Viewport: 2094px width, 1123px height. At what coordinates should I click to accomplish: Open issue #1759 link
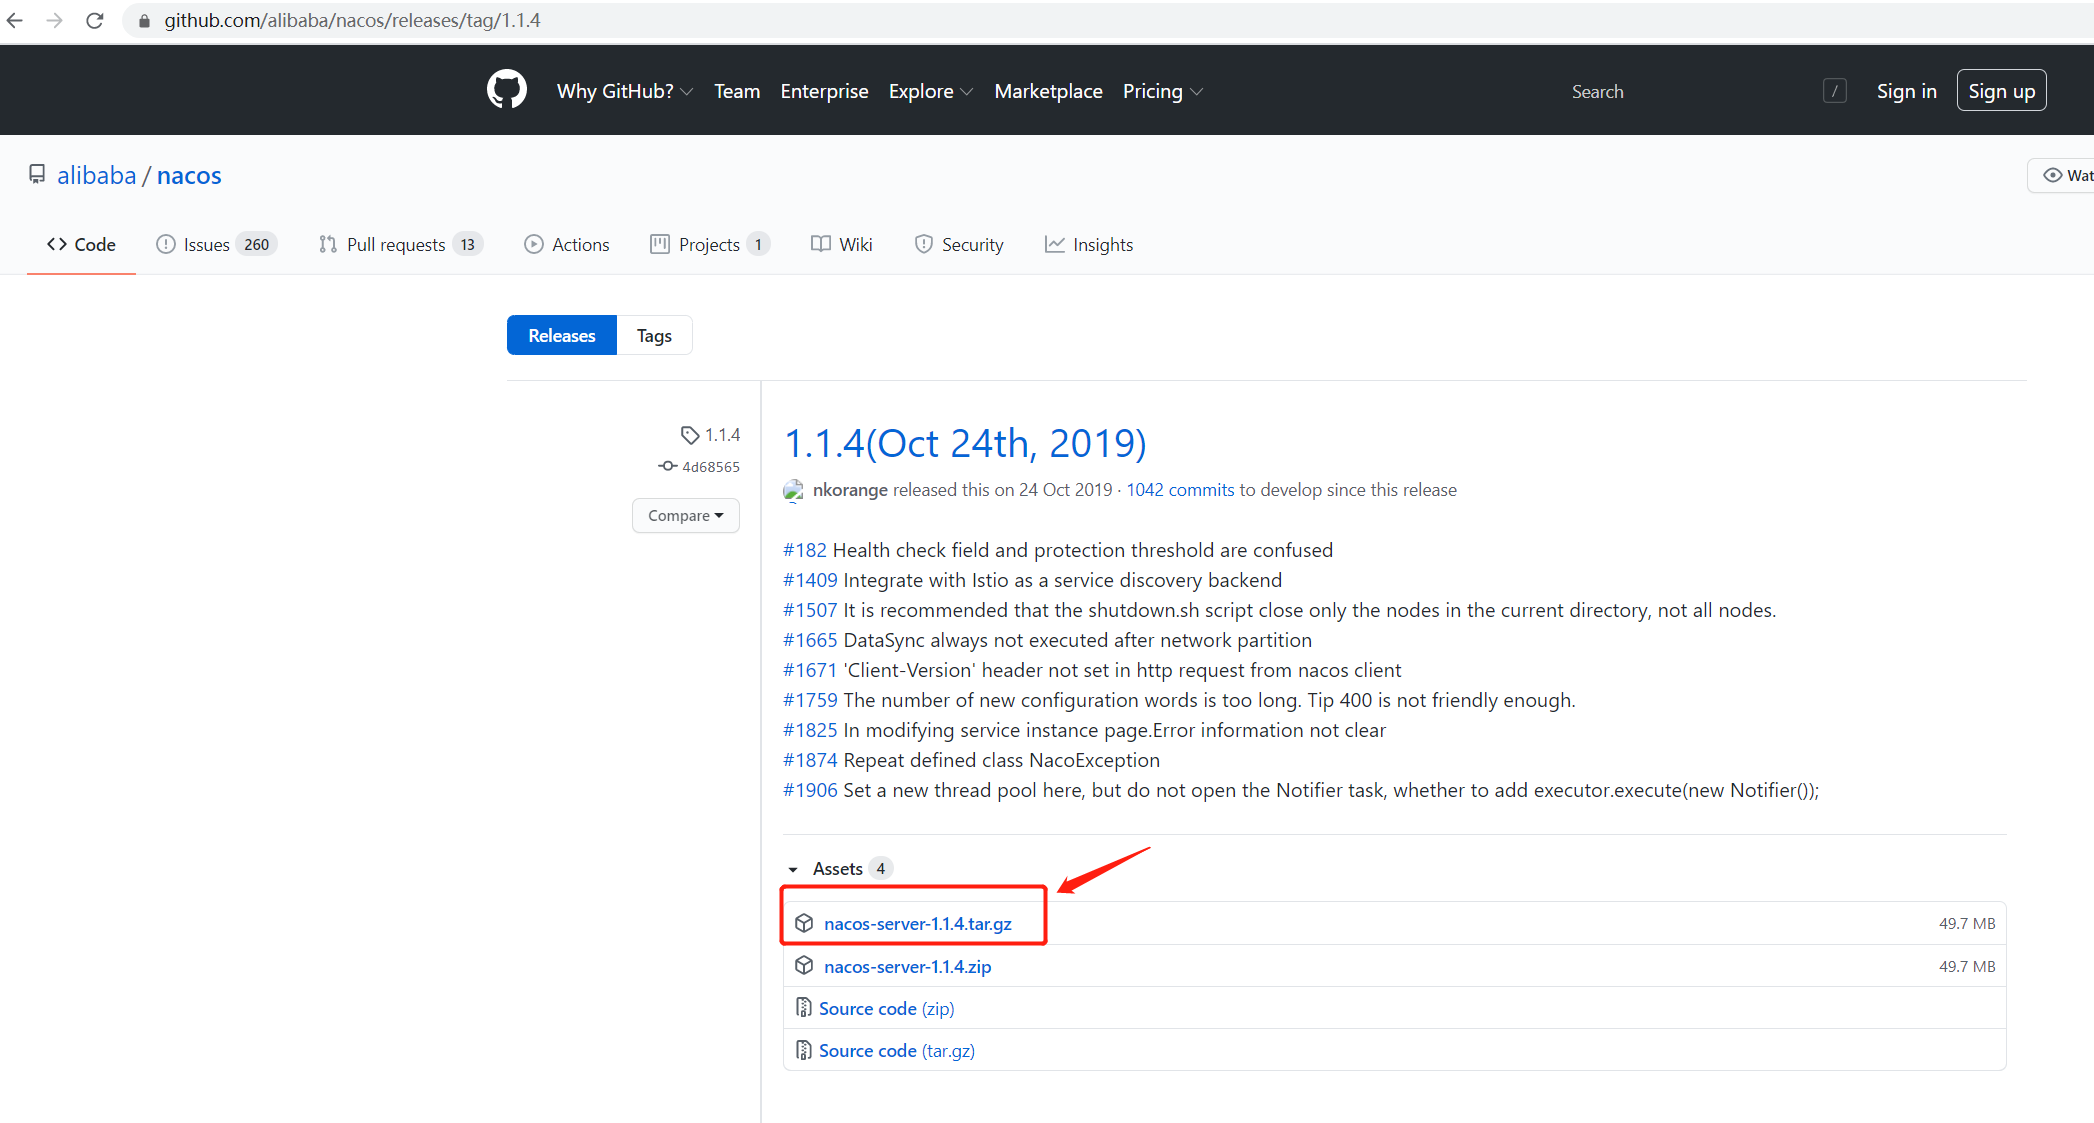[x=810, y=700]
